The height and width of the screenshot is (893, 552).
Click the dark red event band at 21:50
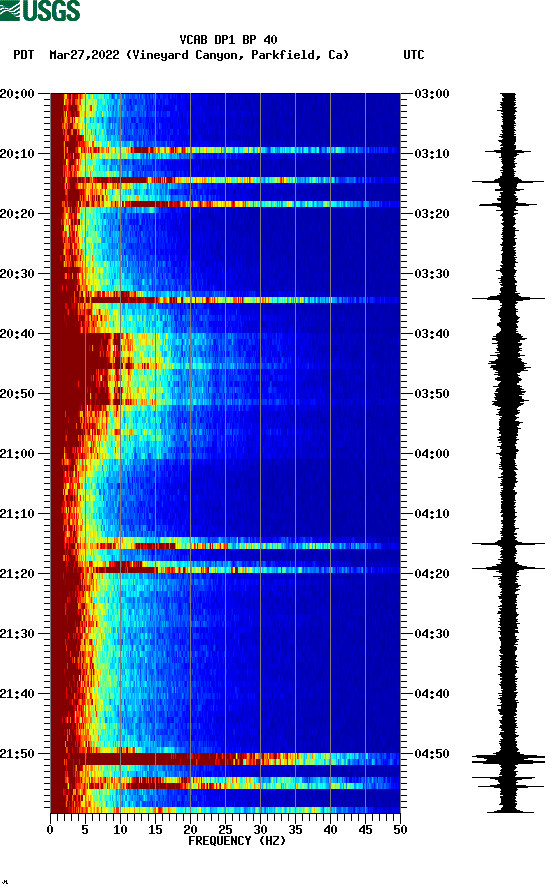click(x=226, y=759)
